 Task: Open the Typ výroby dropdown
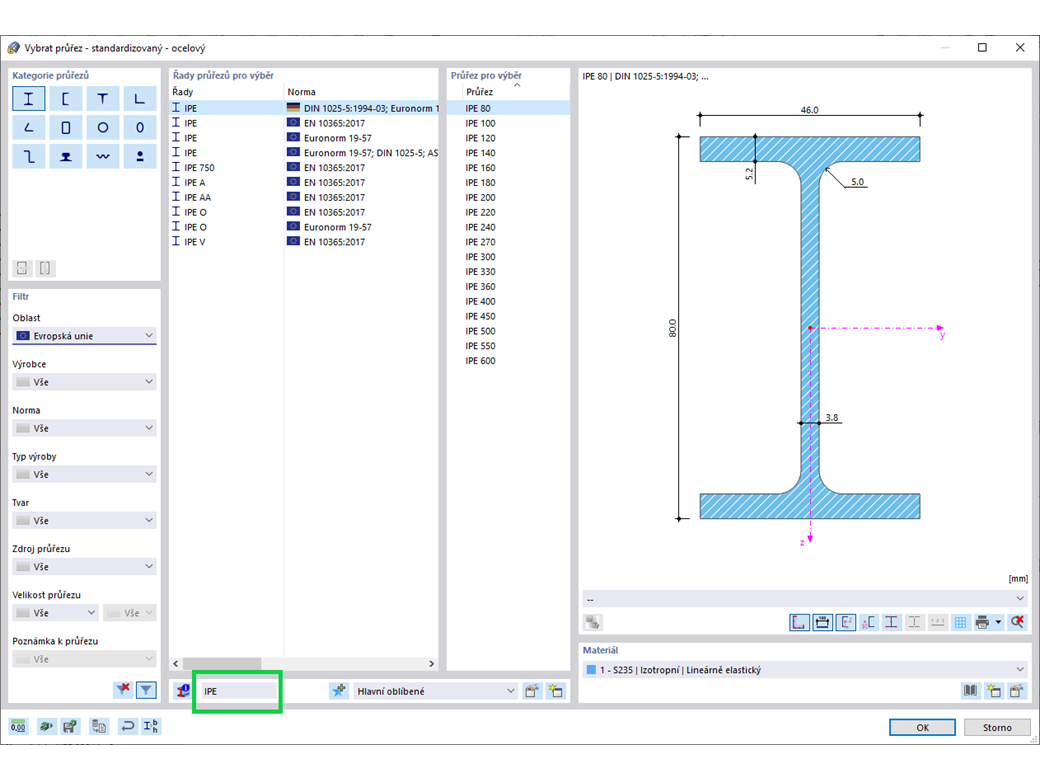84,474
